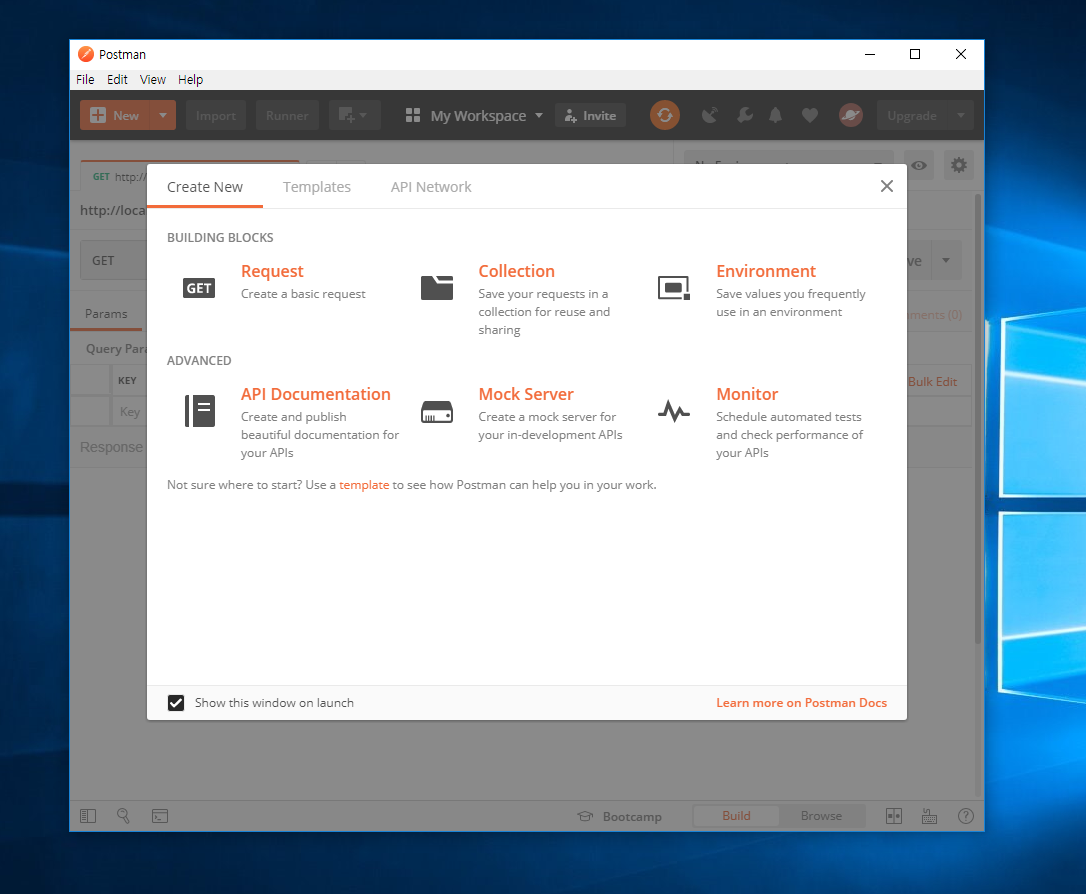
Task: Click the API Documentation link
Action: click(316, 394)
